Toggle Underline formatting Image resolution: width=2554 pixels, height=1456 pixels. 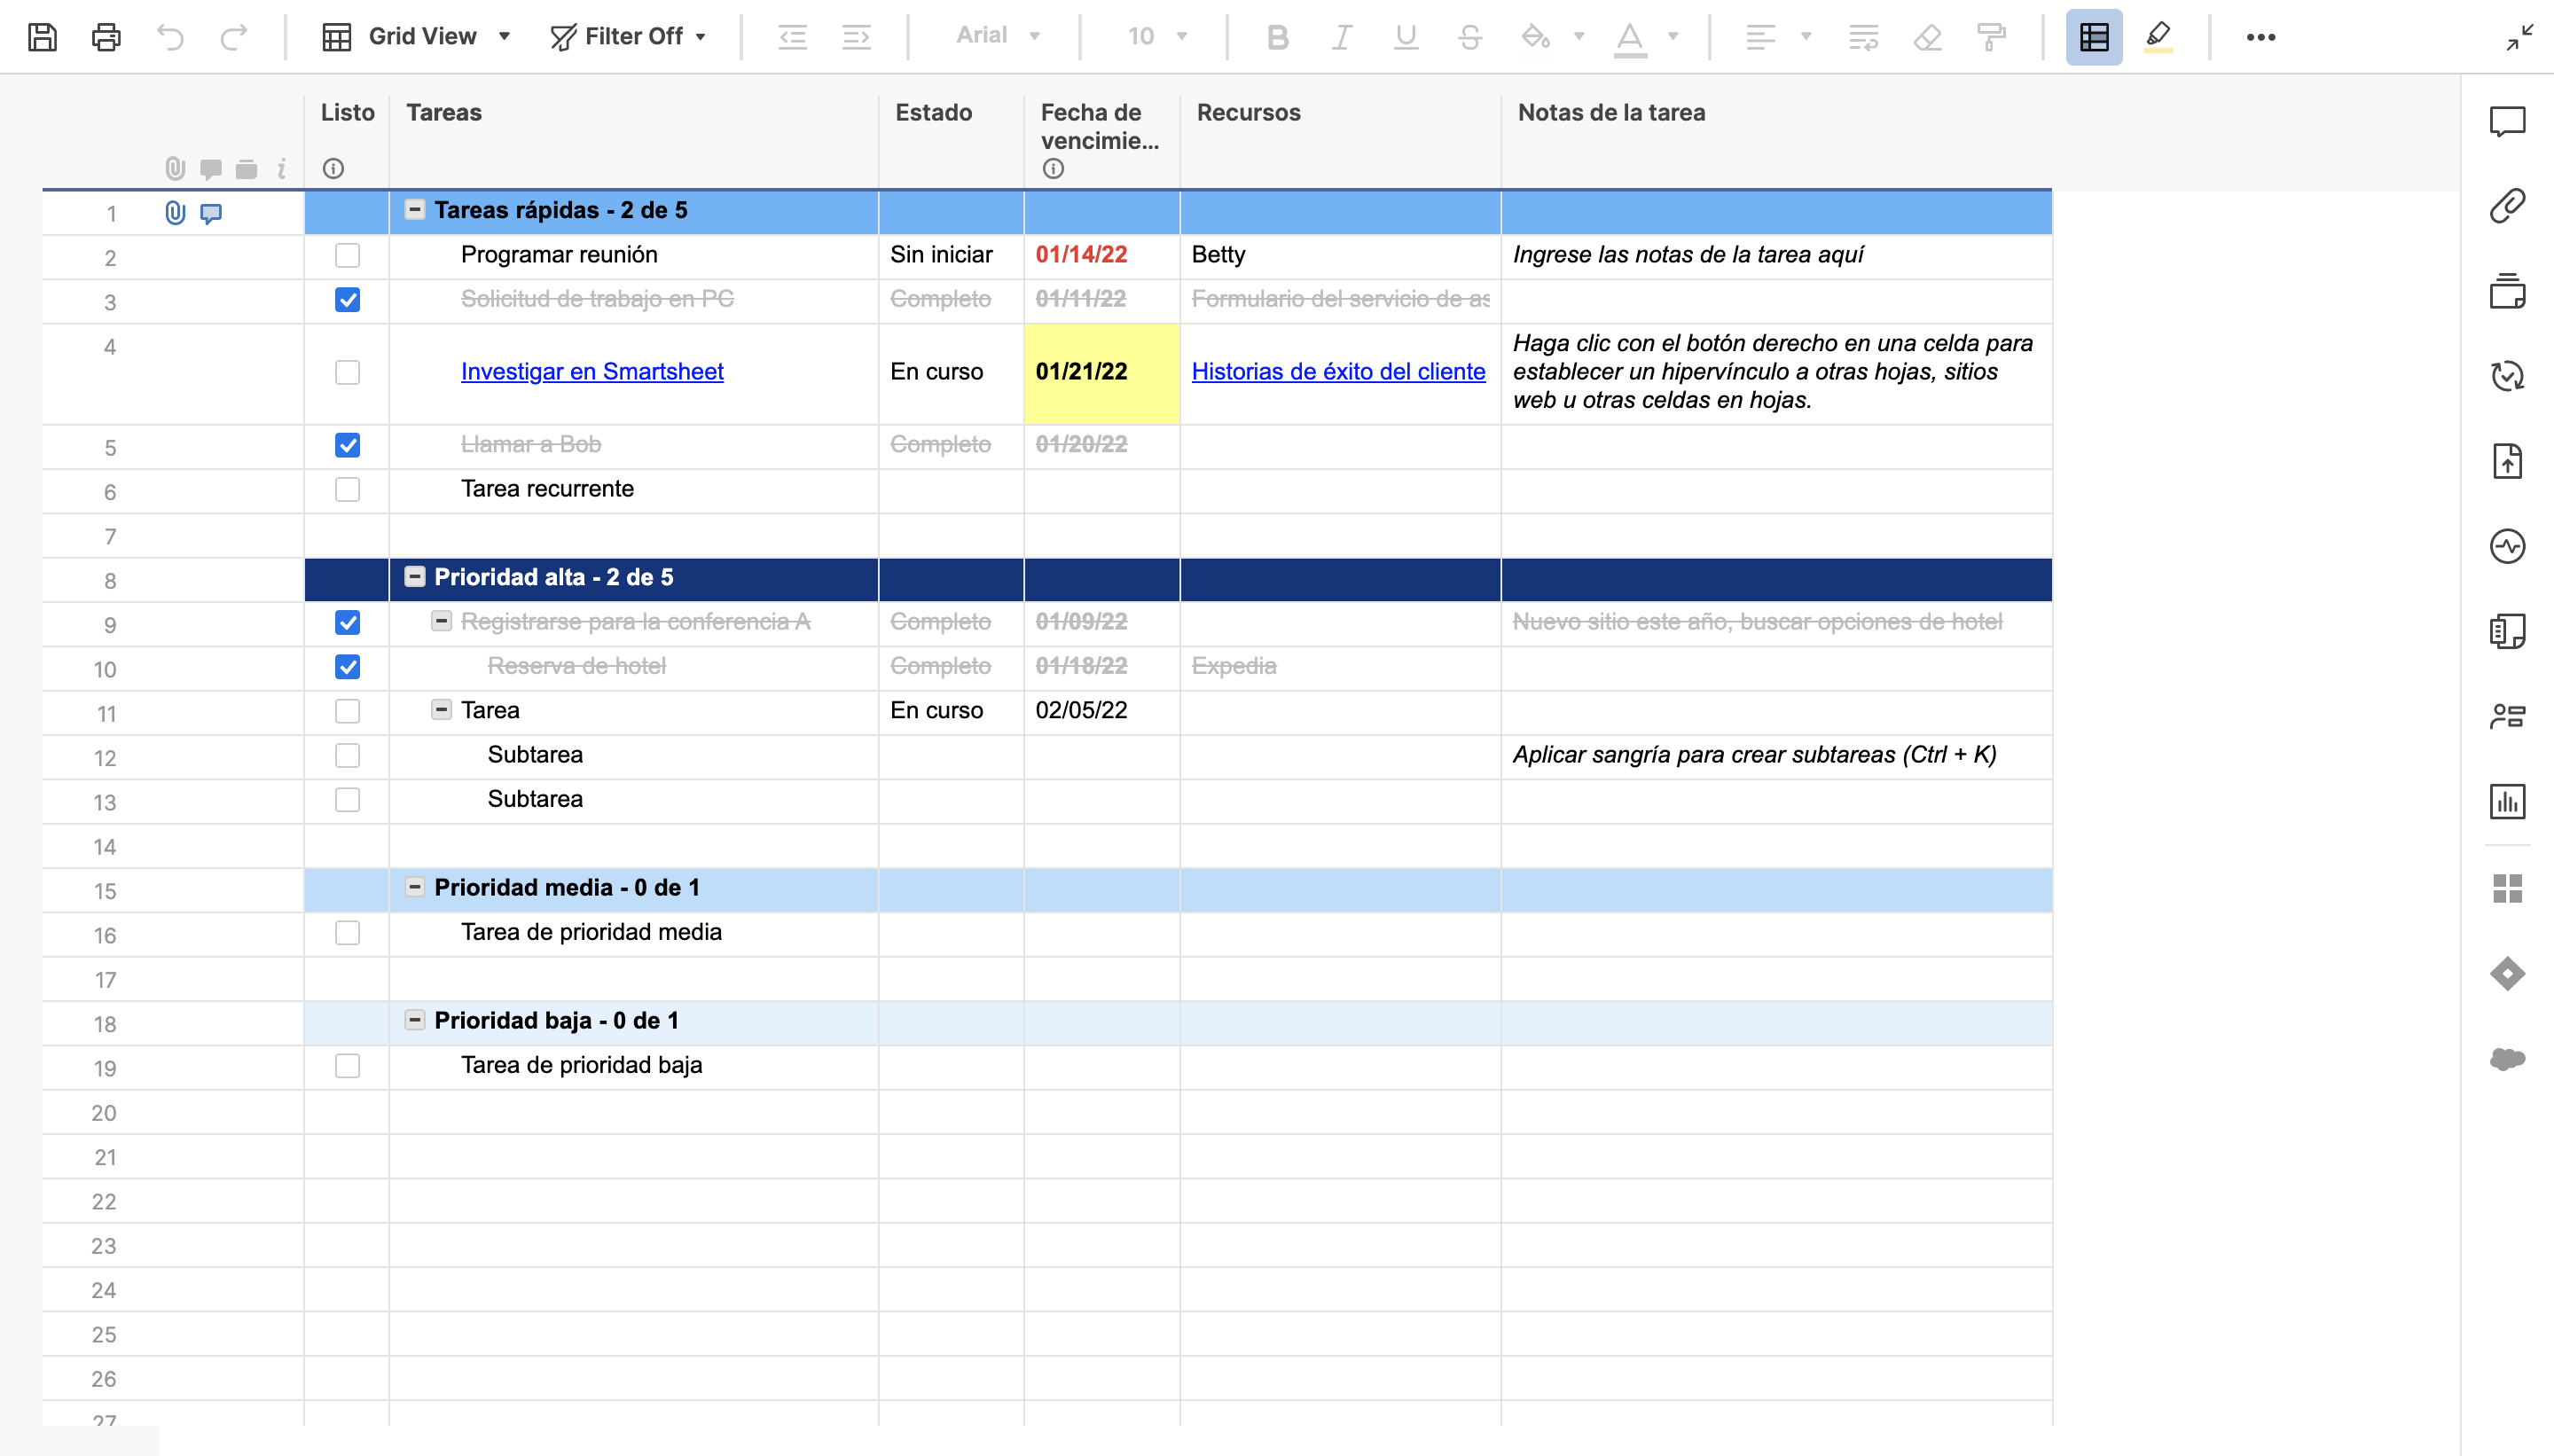[x=1405, y=37]
